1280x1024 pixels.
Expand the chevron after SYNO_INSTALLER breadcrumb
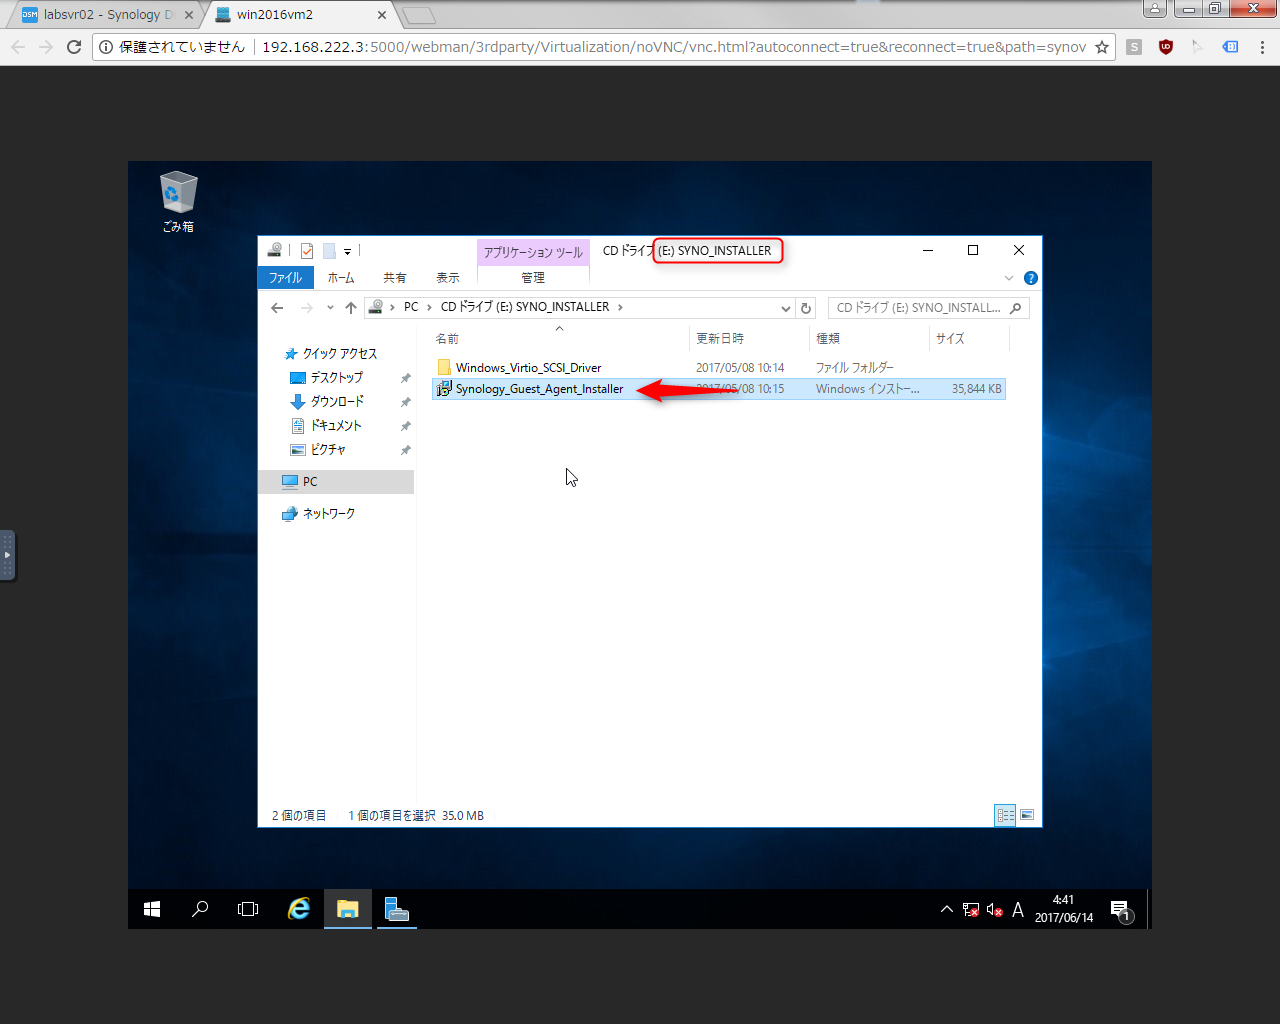point(620,307)
